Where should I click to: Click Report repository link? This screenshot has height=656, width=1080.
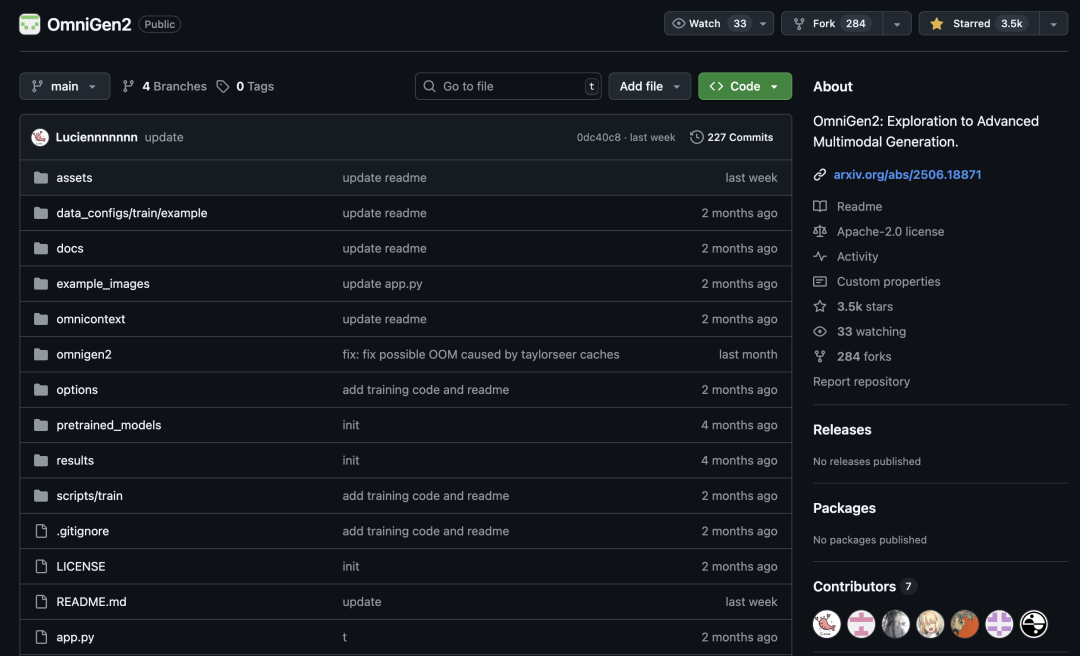pyautogui.click(x=861, y=381)
